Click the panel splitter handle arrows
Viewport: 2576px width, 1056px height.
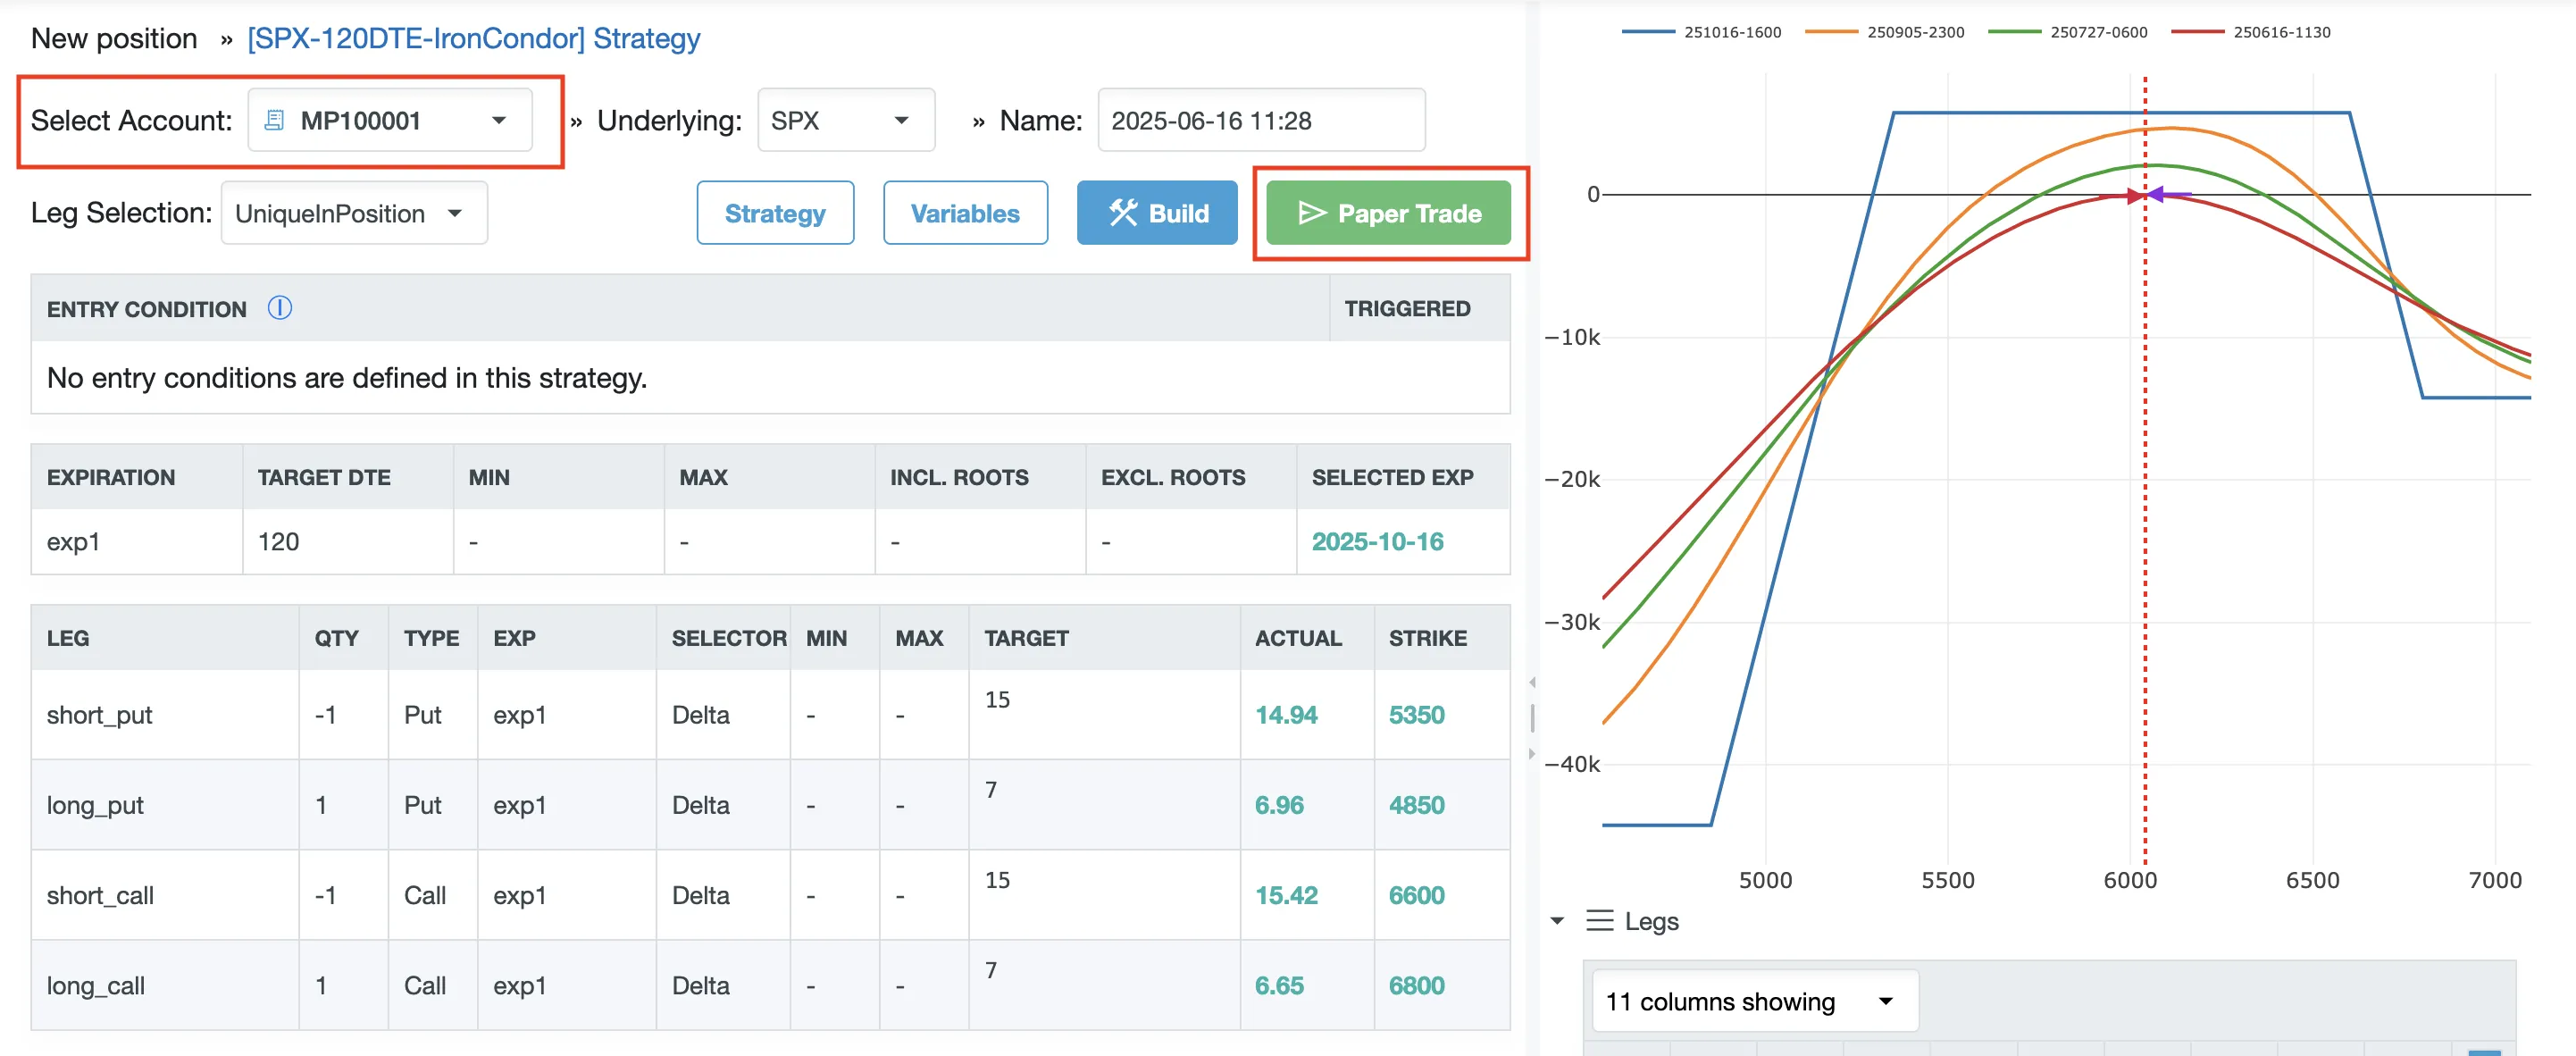[x=1532, y=718]
